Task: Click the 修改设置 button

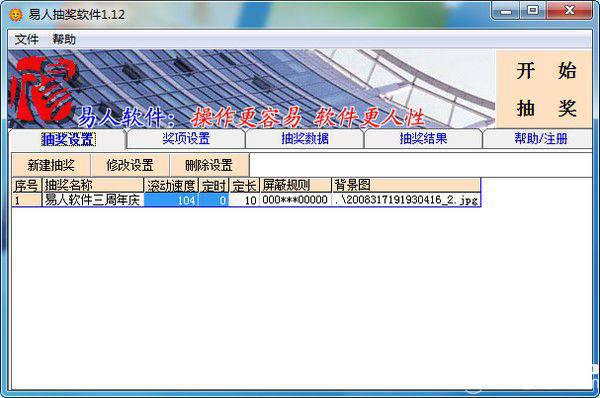Action: (130, 165)
